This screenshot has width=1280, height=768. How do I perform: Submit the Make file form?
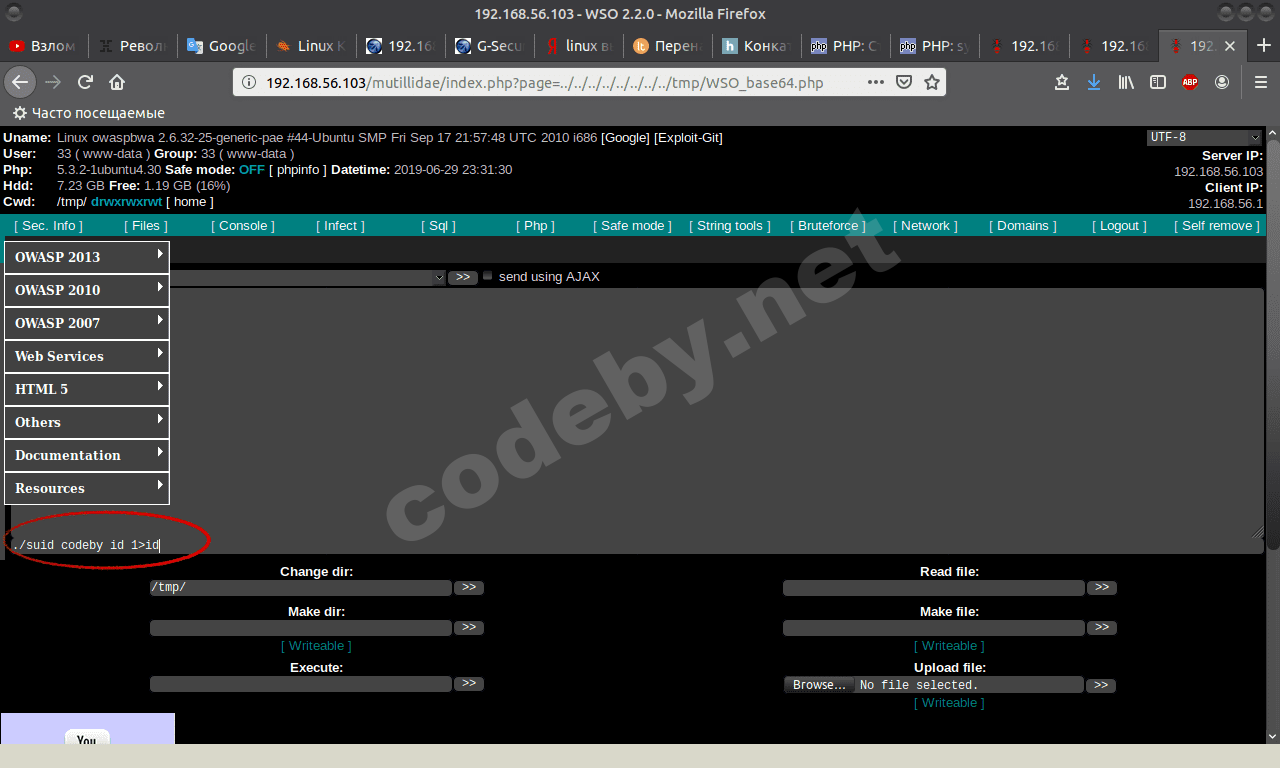pyautogui.click(x=1101, y=628)
